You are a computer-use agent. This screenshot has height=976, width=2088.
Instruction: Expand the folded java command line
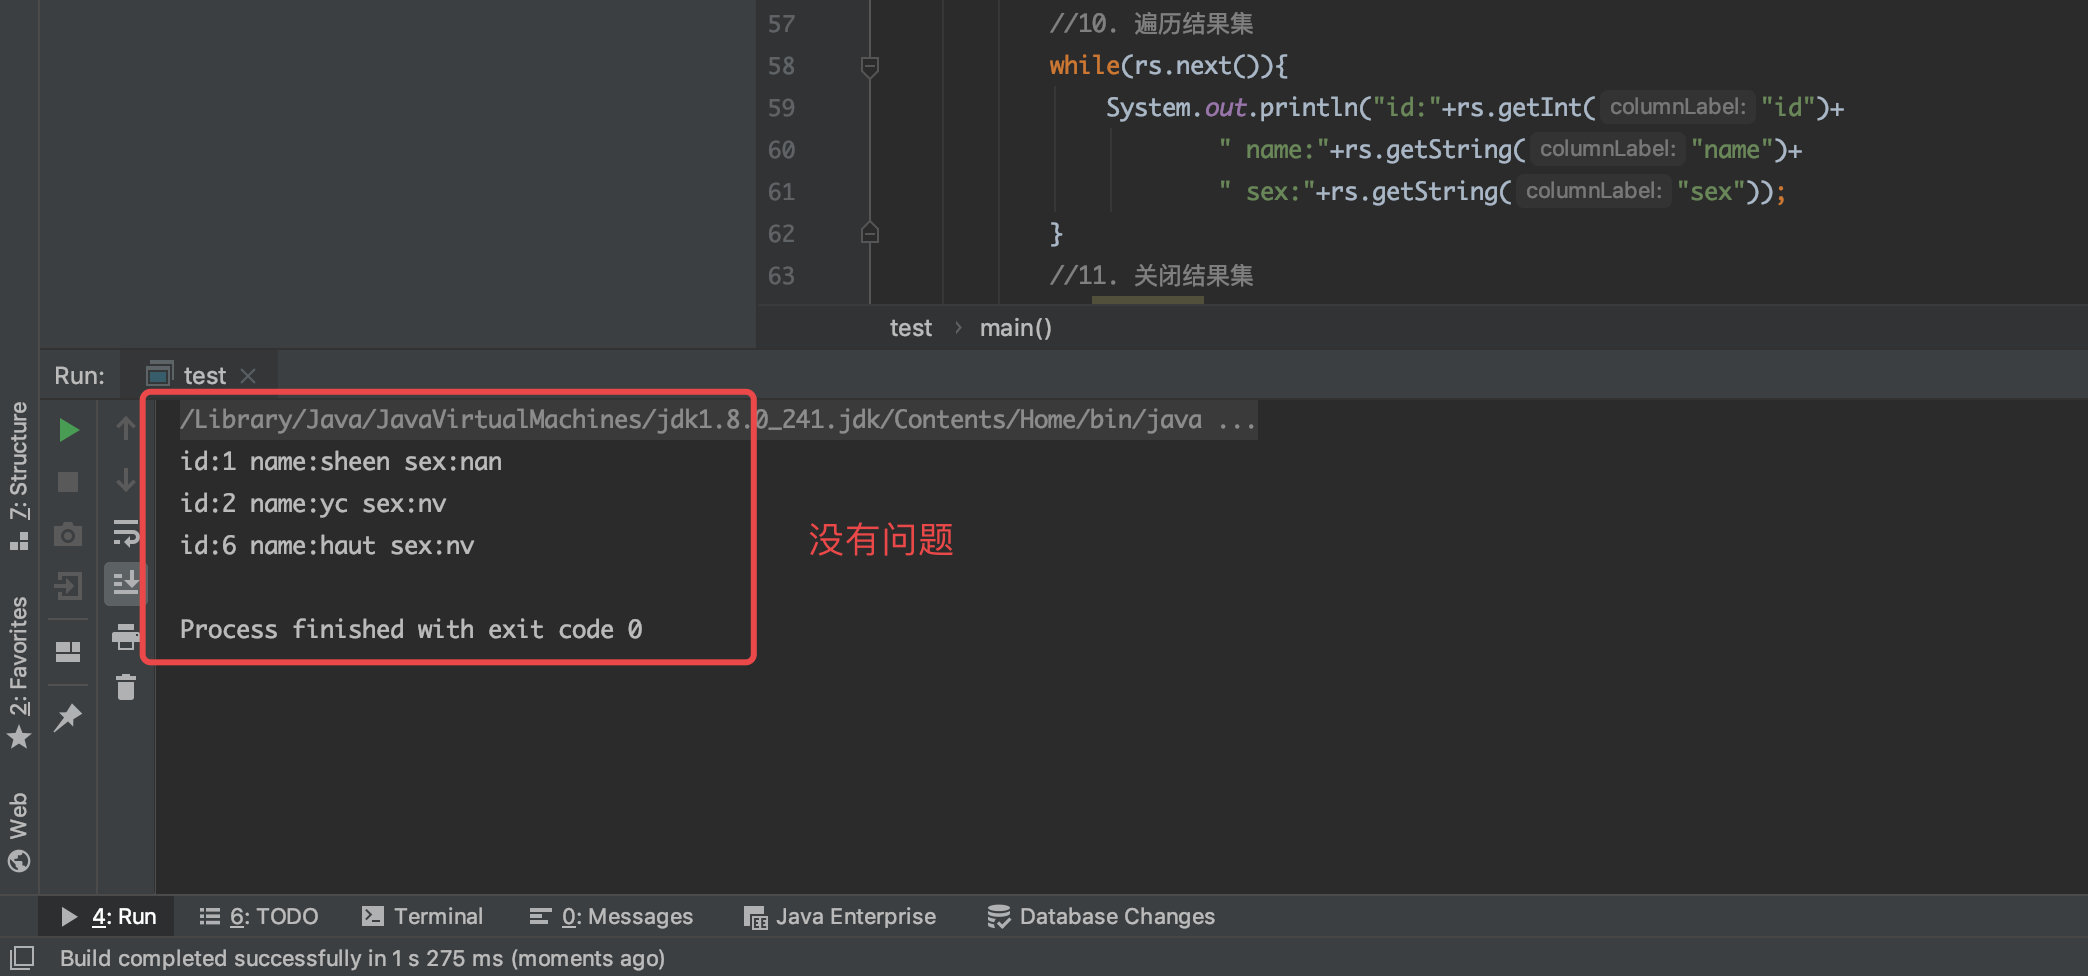[x=1236, y=420]
